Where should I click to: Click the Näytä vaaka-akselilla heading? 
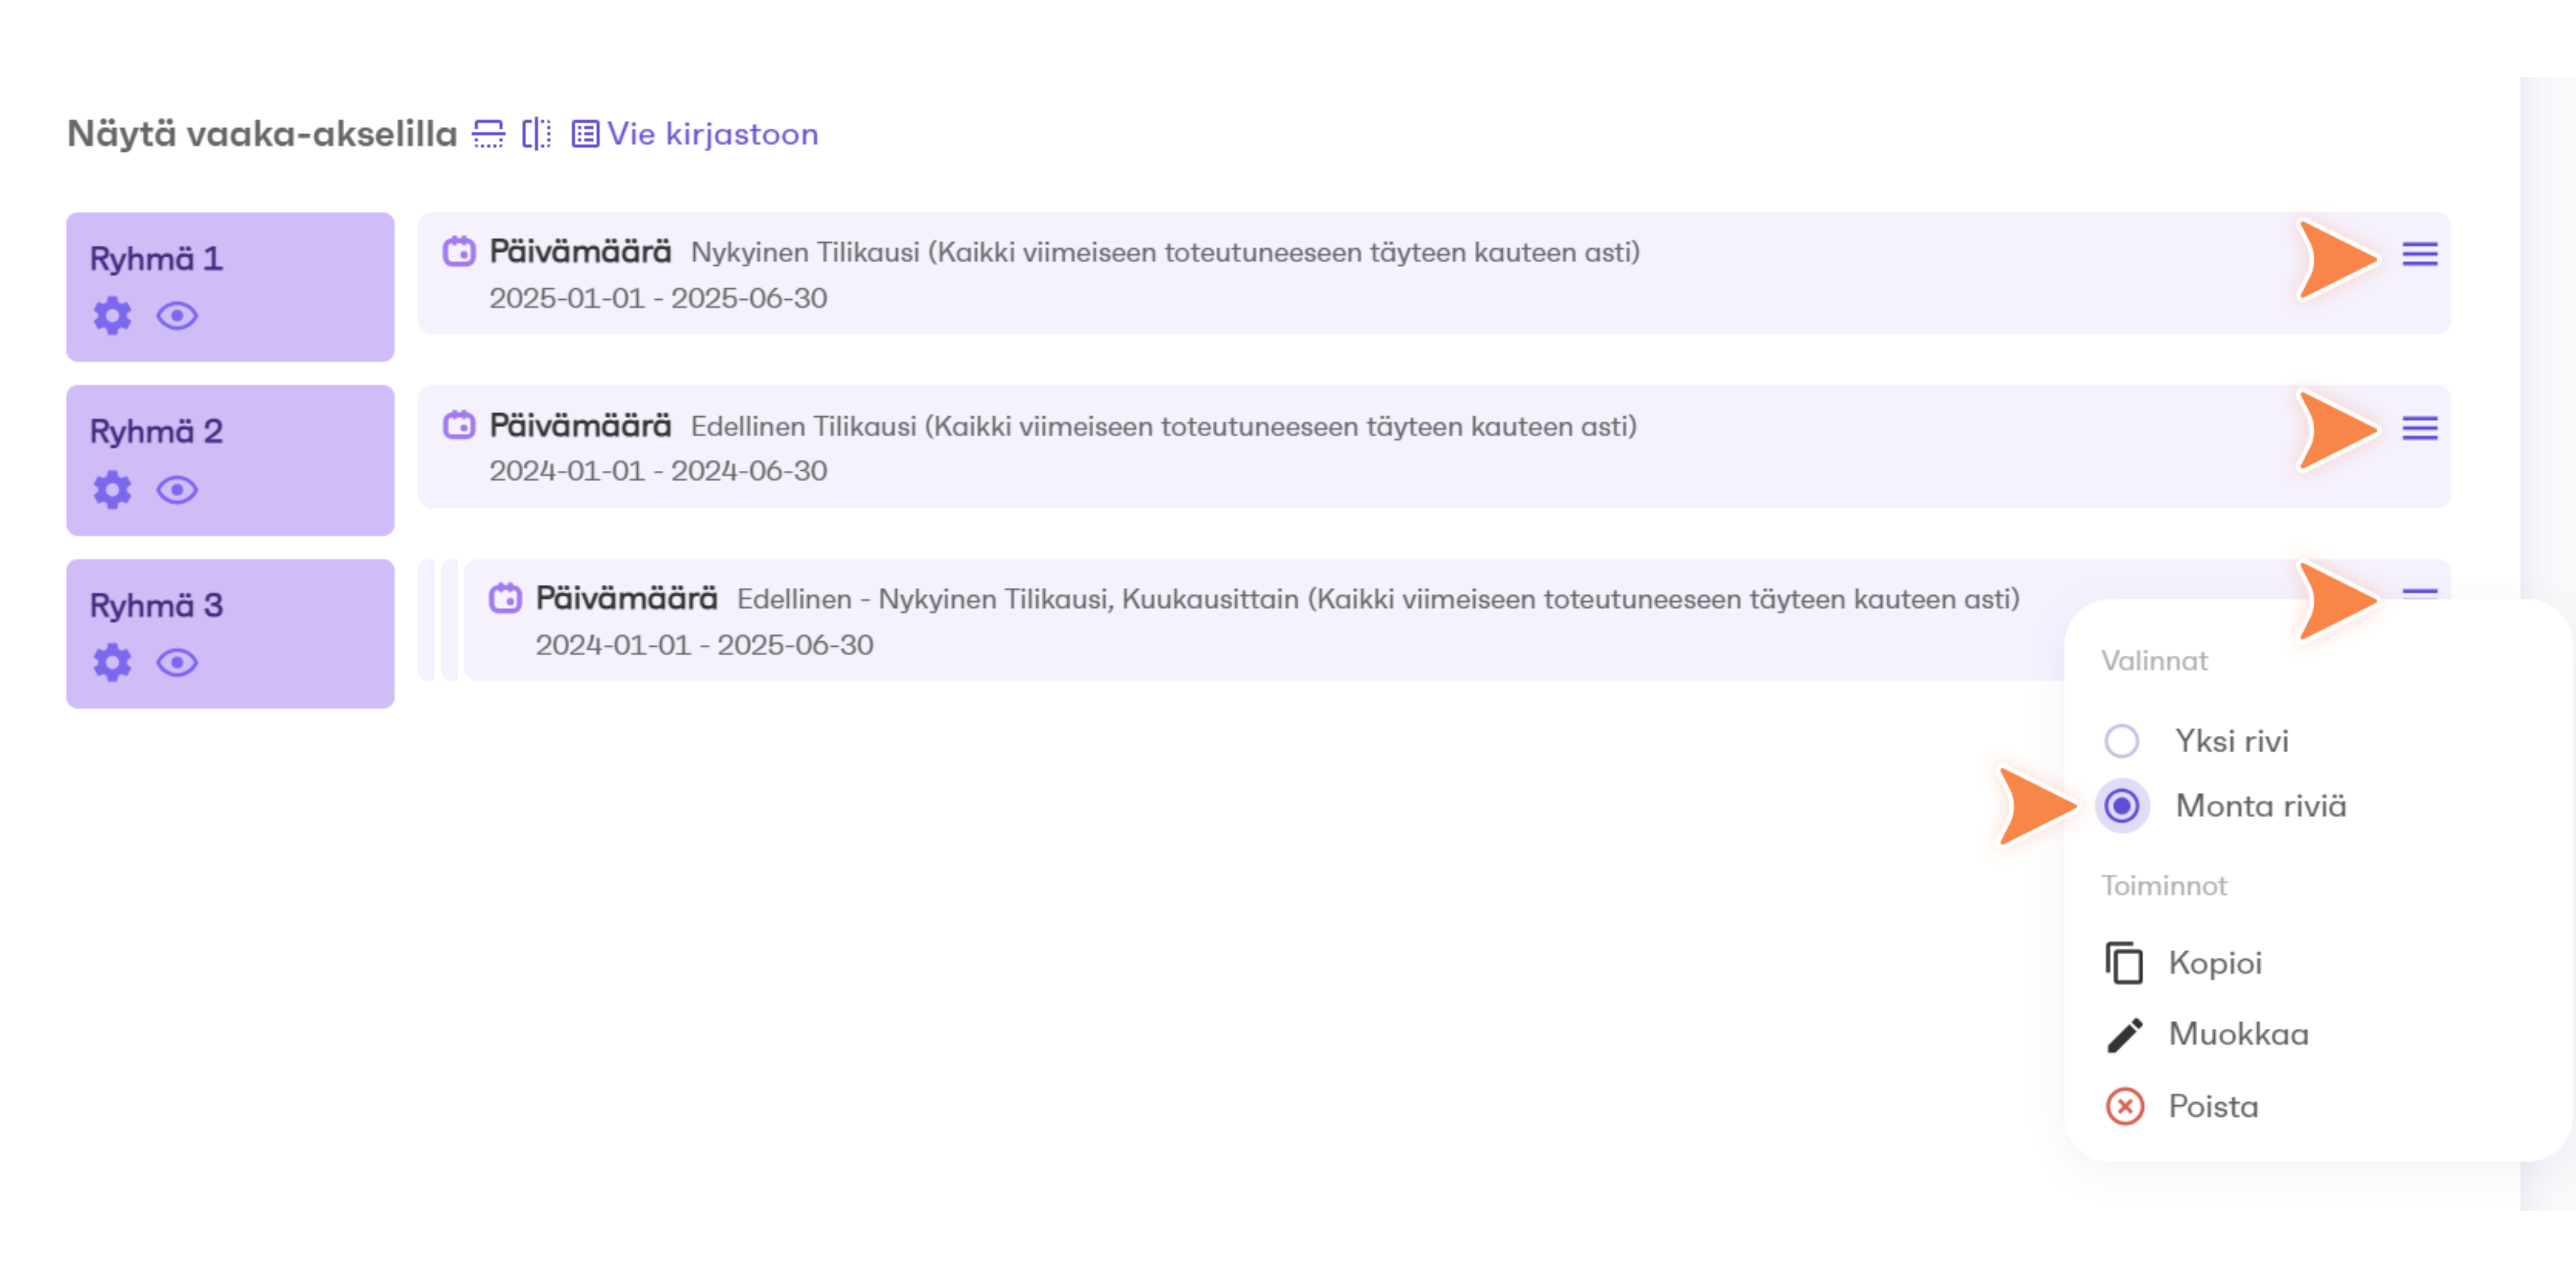262,134
